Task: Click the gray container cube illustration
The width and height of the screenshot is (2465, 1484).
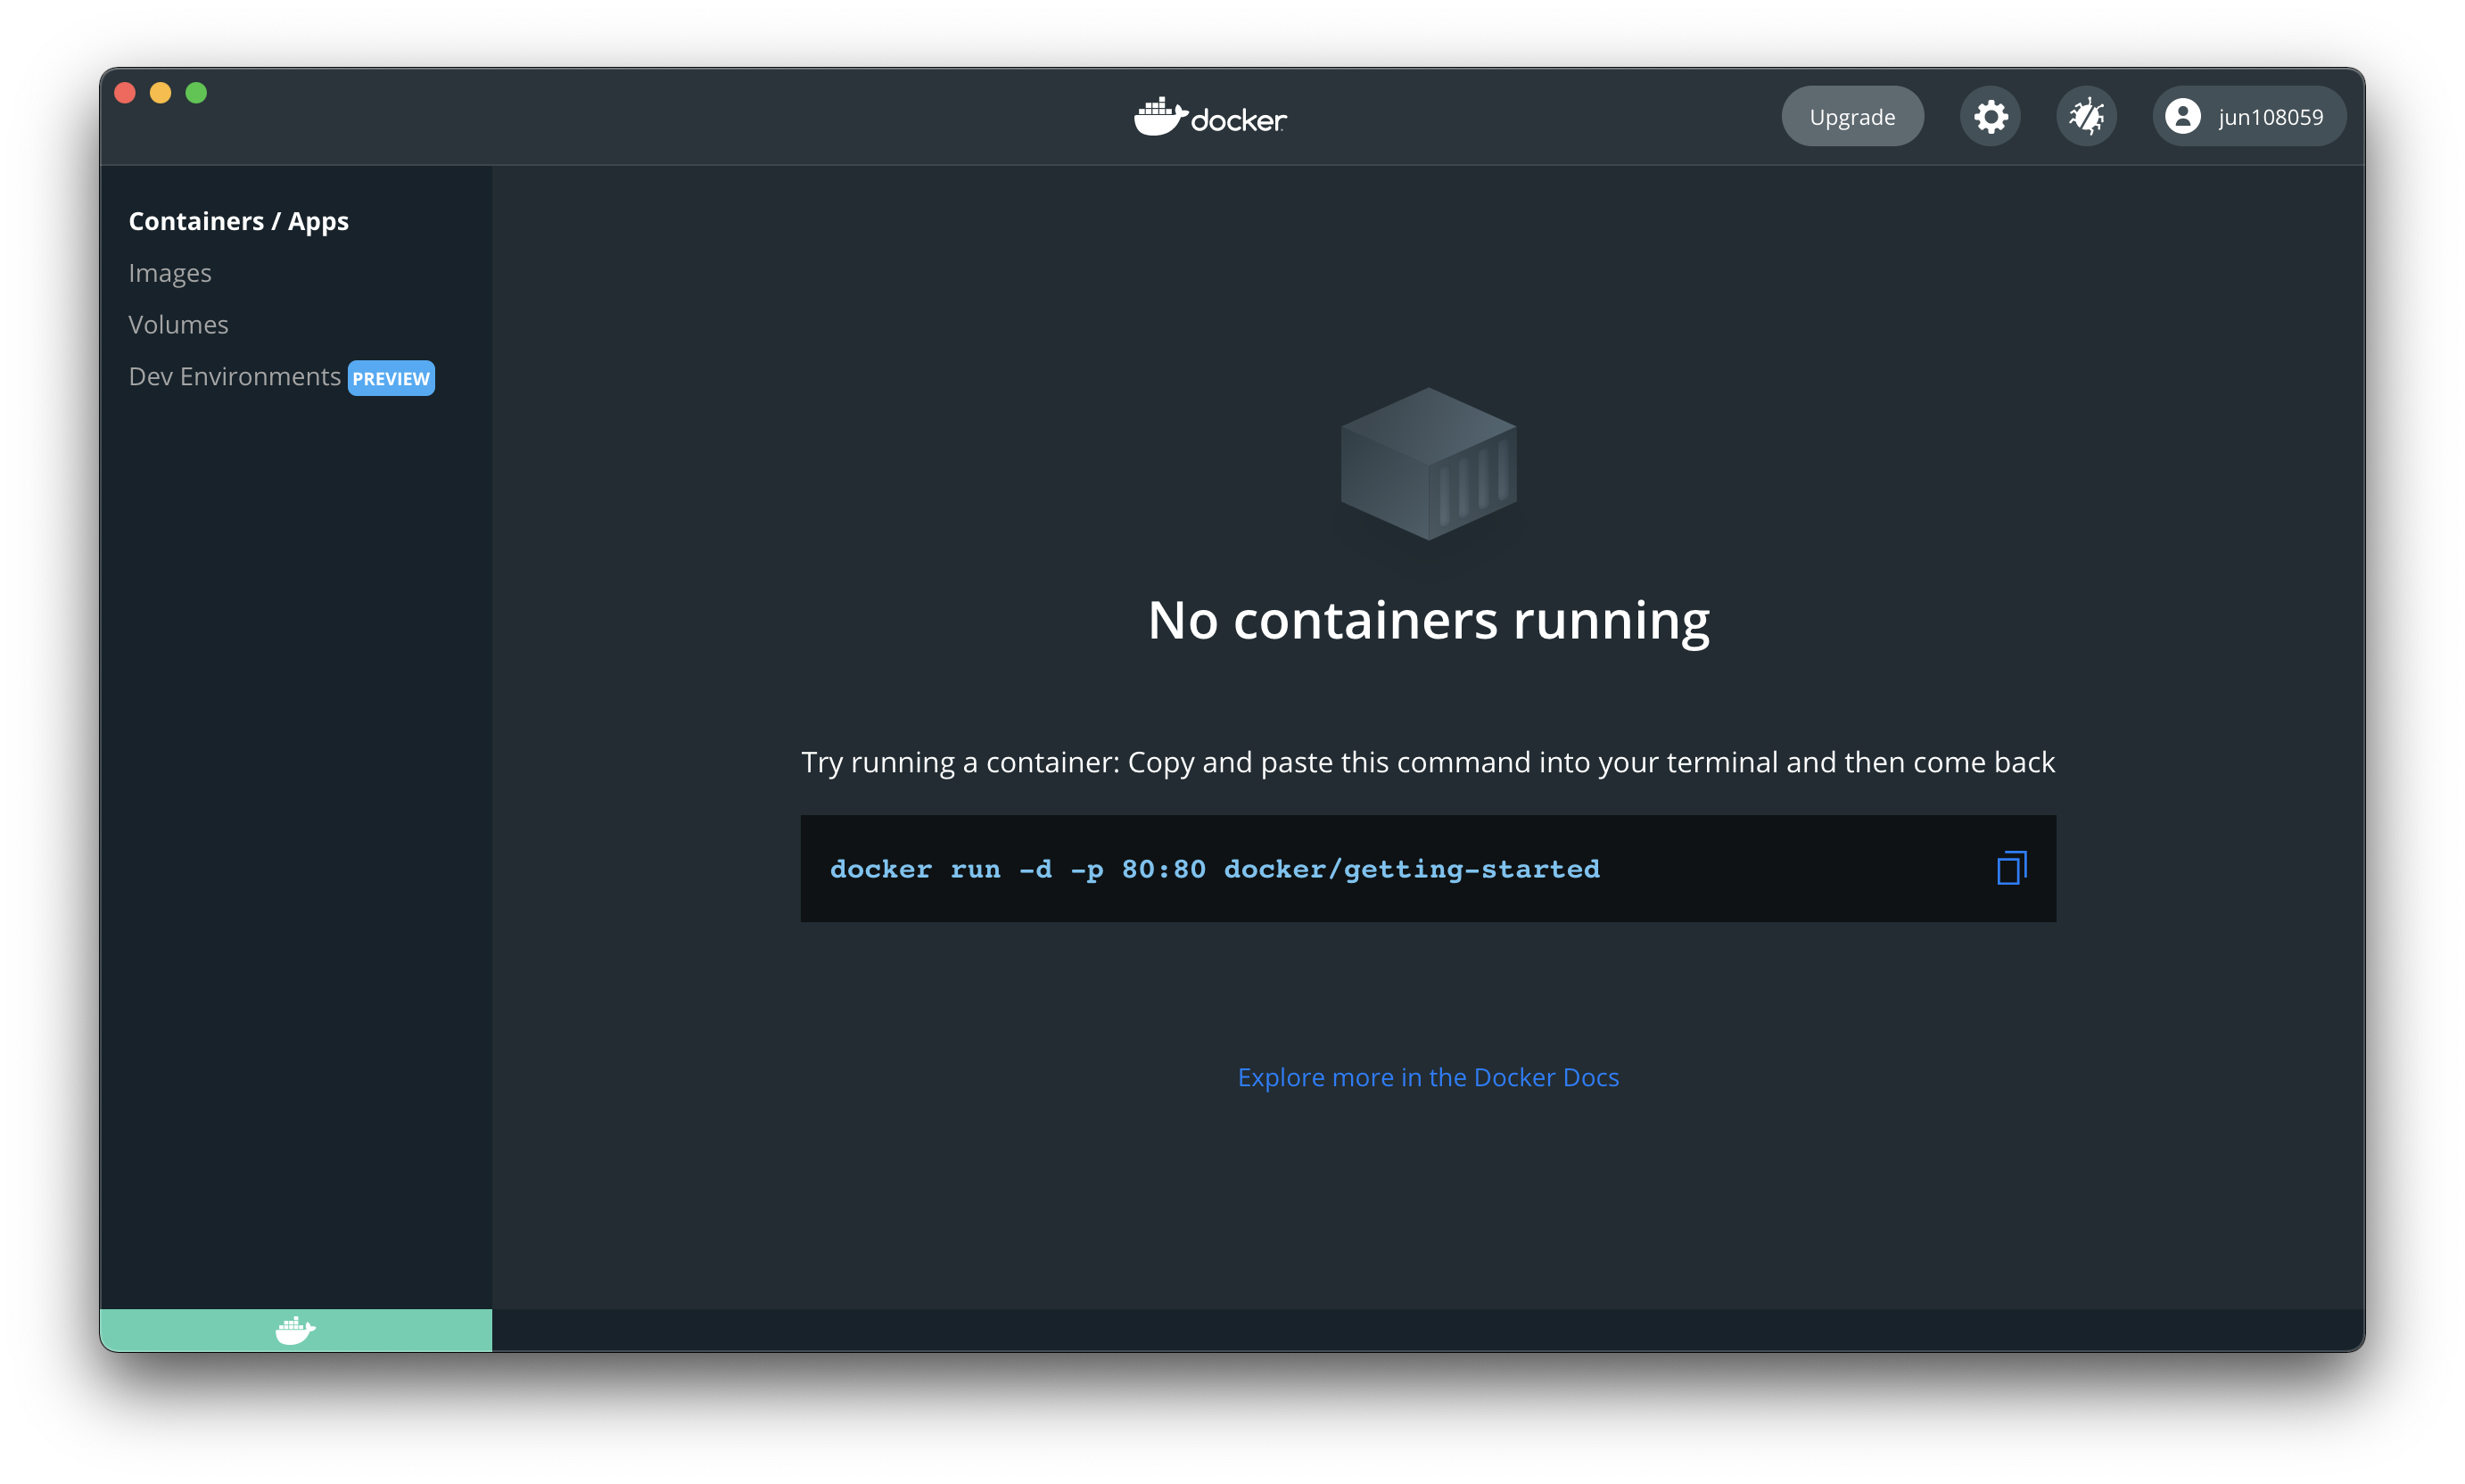Action: [x=1428, y=464]
